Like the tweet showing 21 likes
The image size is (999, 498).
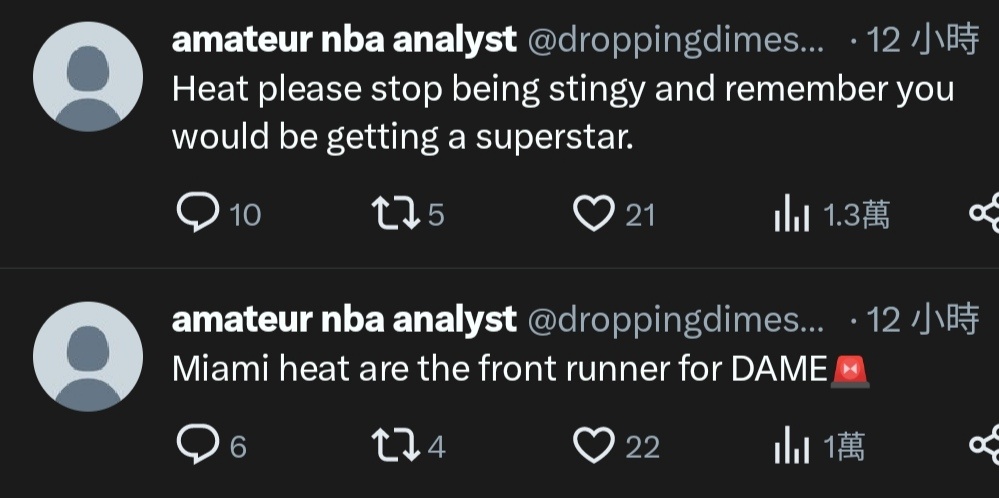point(594,213)
